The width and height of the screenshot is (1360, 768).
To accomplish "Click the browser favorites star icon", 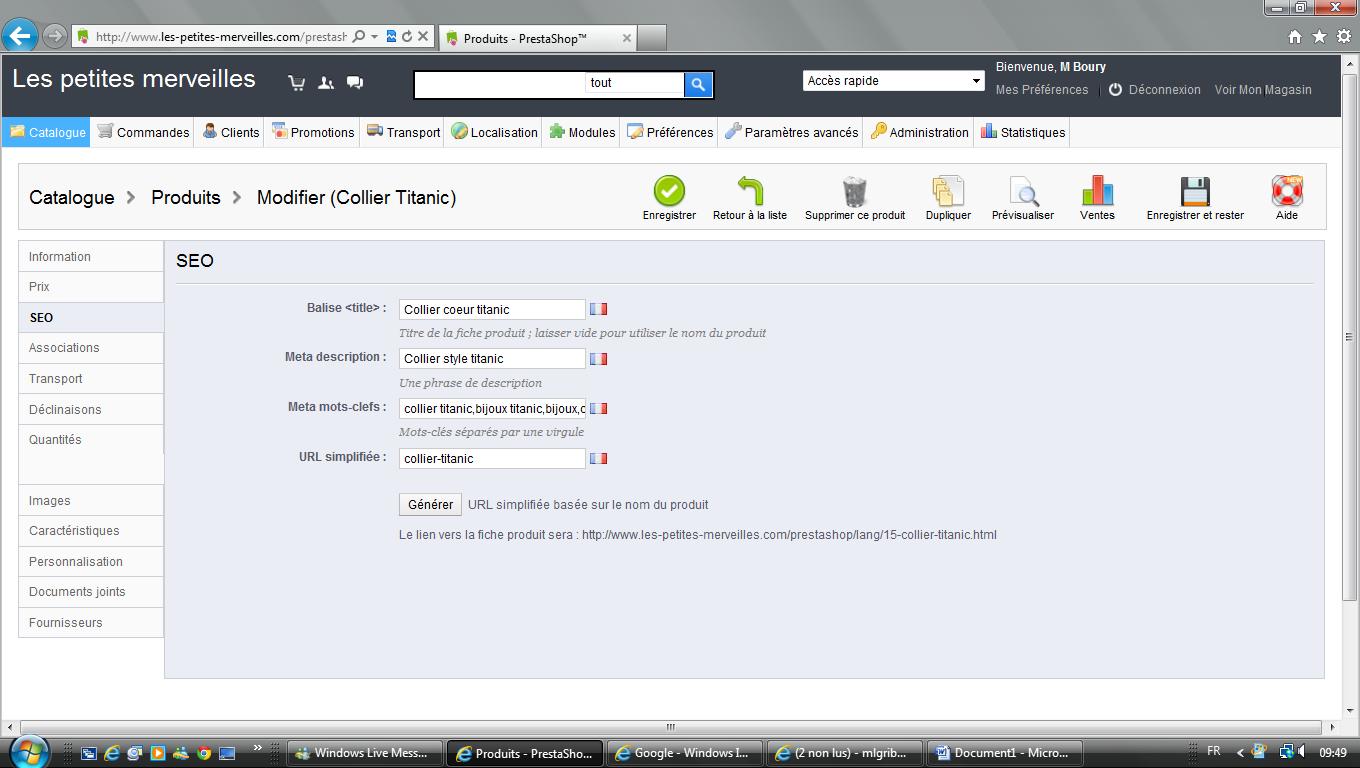I will pyautogui.click(x=1319, y=37).
